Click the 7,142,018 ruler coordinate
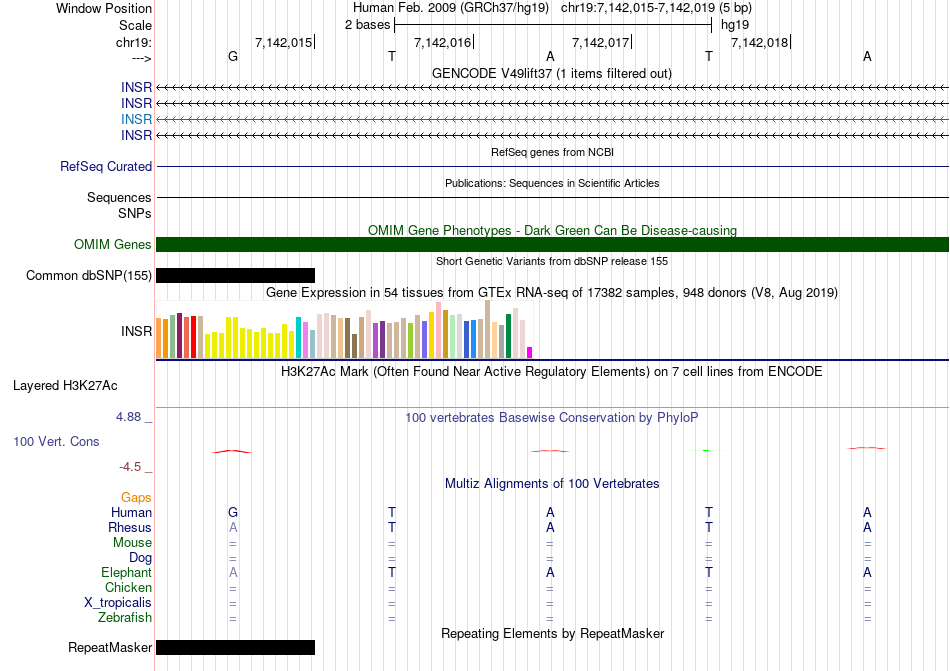 pos(759,42)
